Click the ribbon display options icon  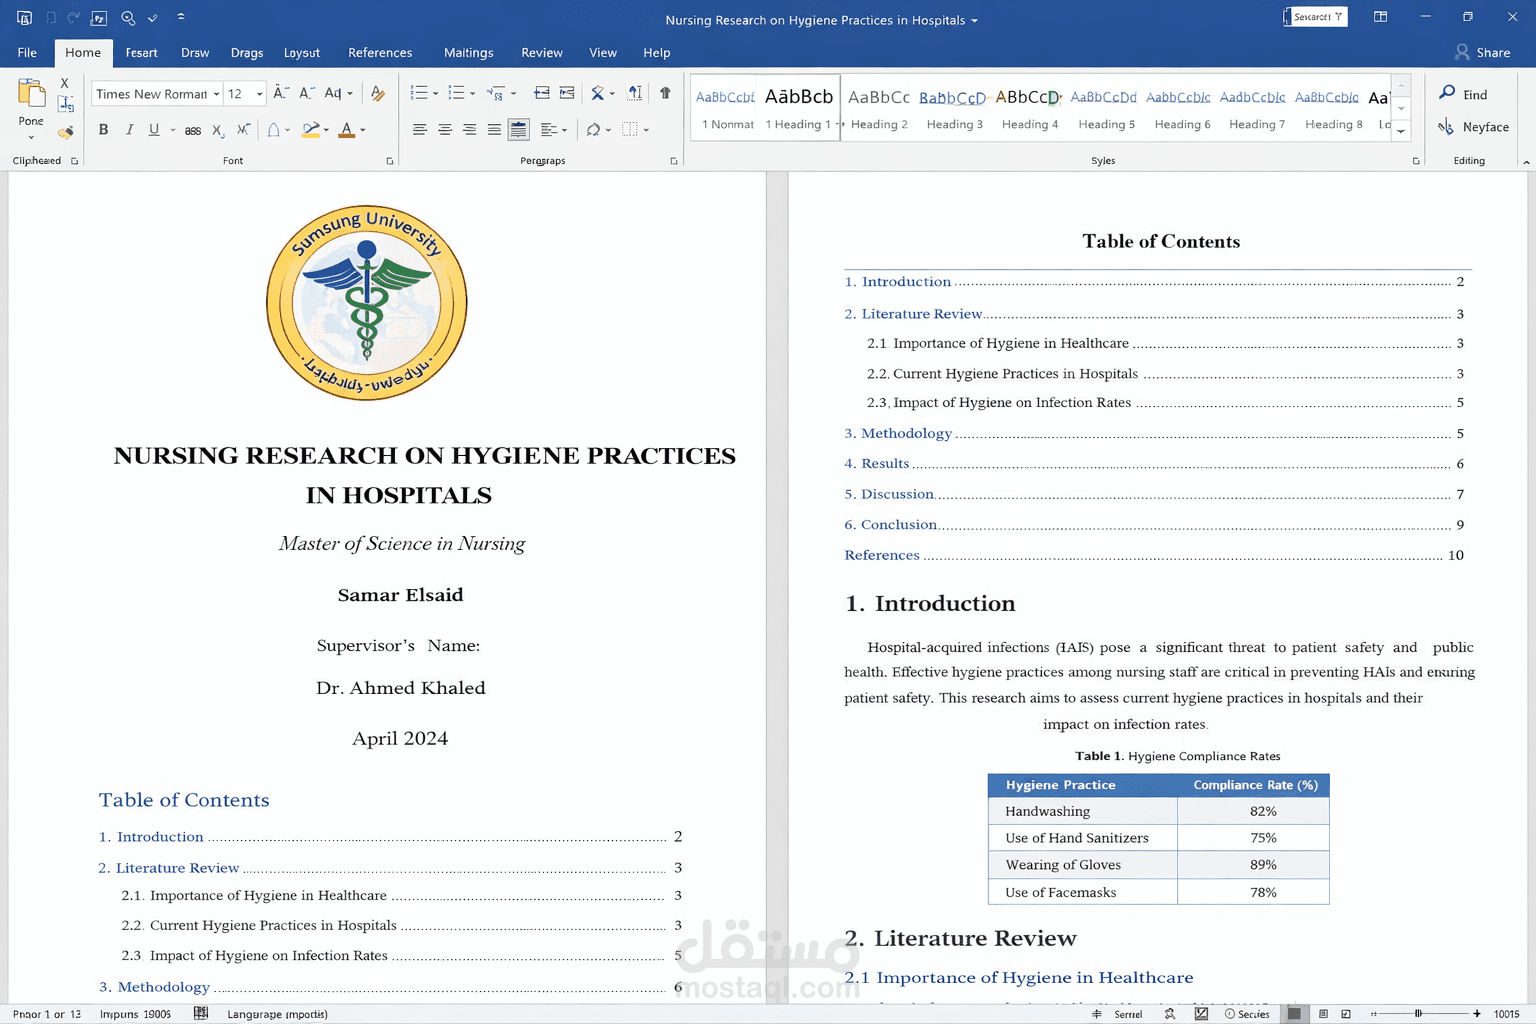tap(1380, 17)
